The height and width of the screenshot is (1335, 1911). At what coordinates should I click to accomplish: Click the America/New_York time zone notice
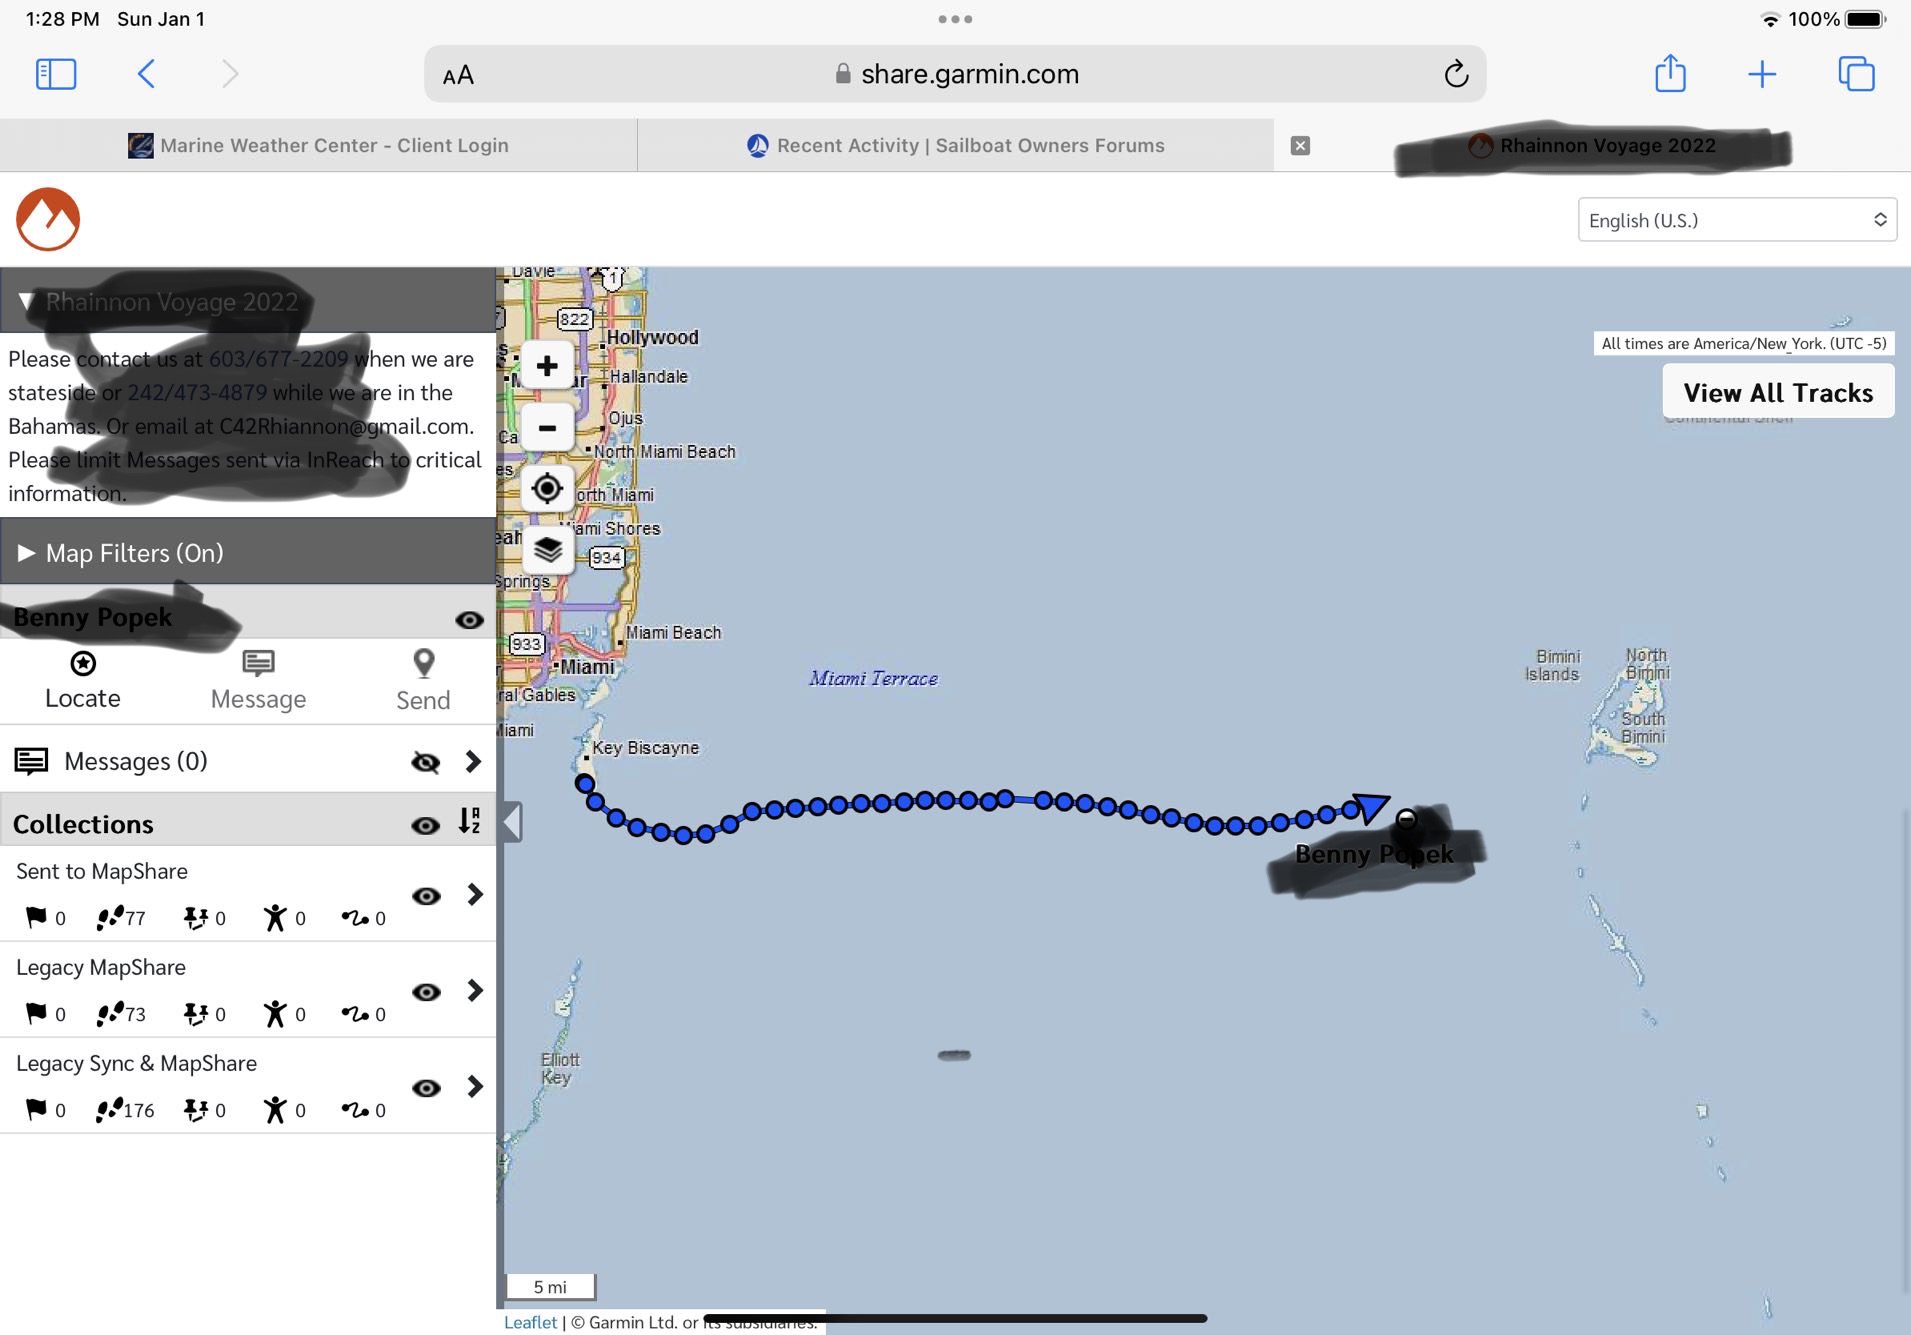1744,343
